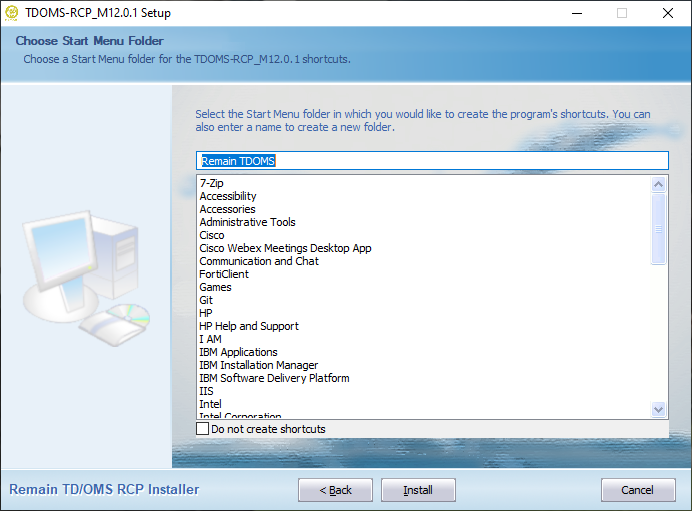Select Accessibility in the folder list
The width and height of the screenshot is (692, 511).
pyautogui.click(x=228, y=196)
